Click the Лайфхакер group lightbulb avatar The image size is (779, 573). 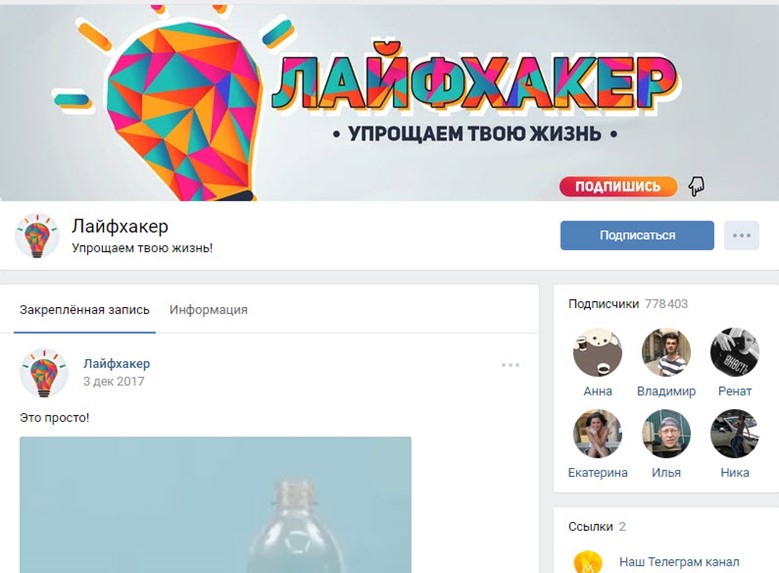[37, 236]
